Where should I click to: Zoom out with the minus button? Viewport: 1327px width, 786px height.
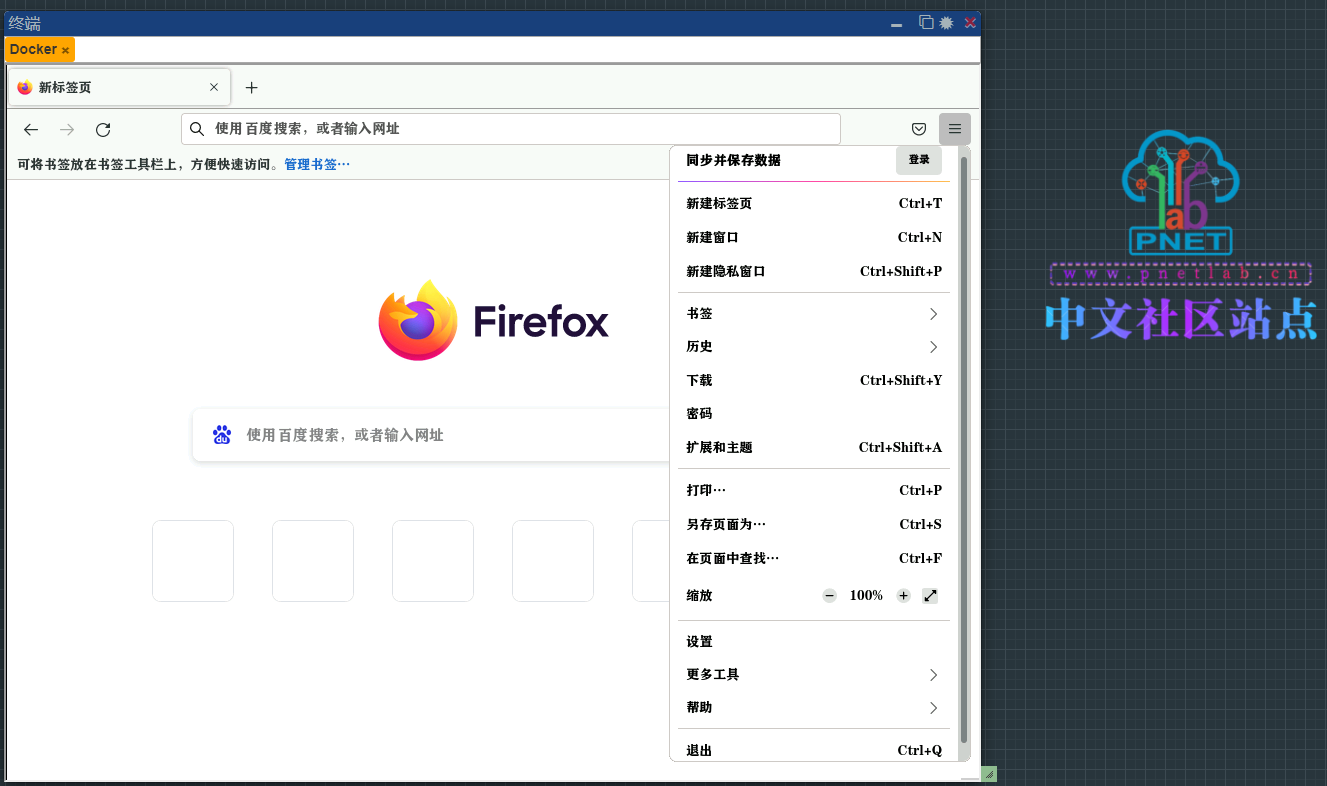(829, 596)
